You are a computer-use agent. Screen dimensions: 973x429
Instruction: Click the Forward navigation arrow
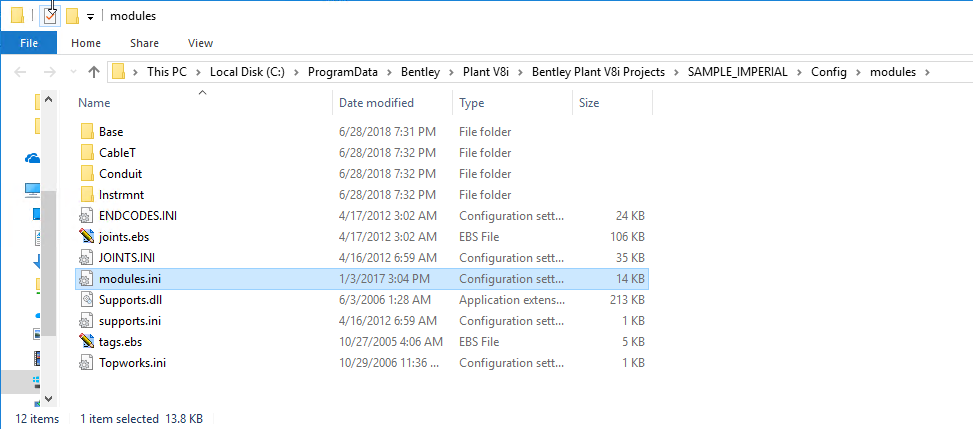50,72
